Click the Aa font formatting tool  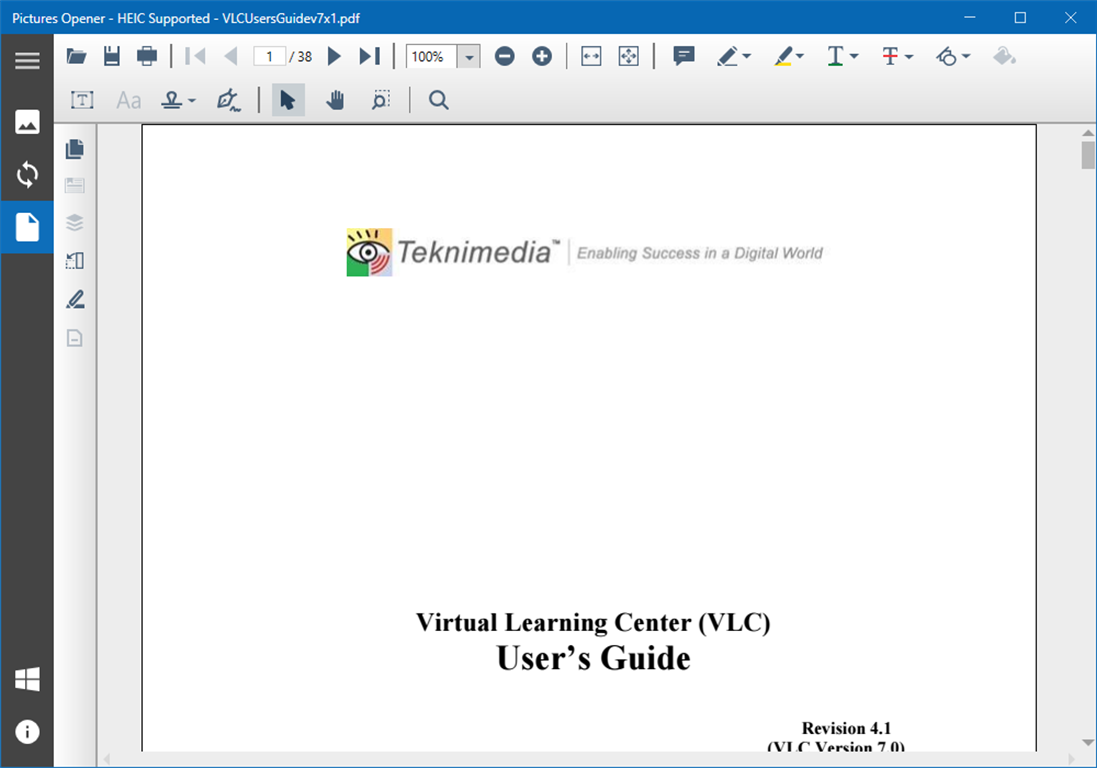click(129, 101)
